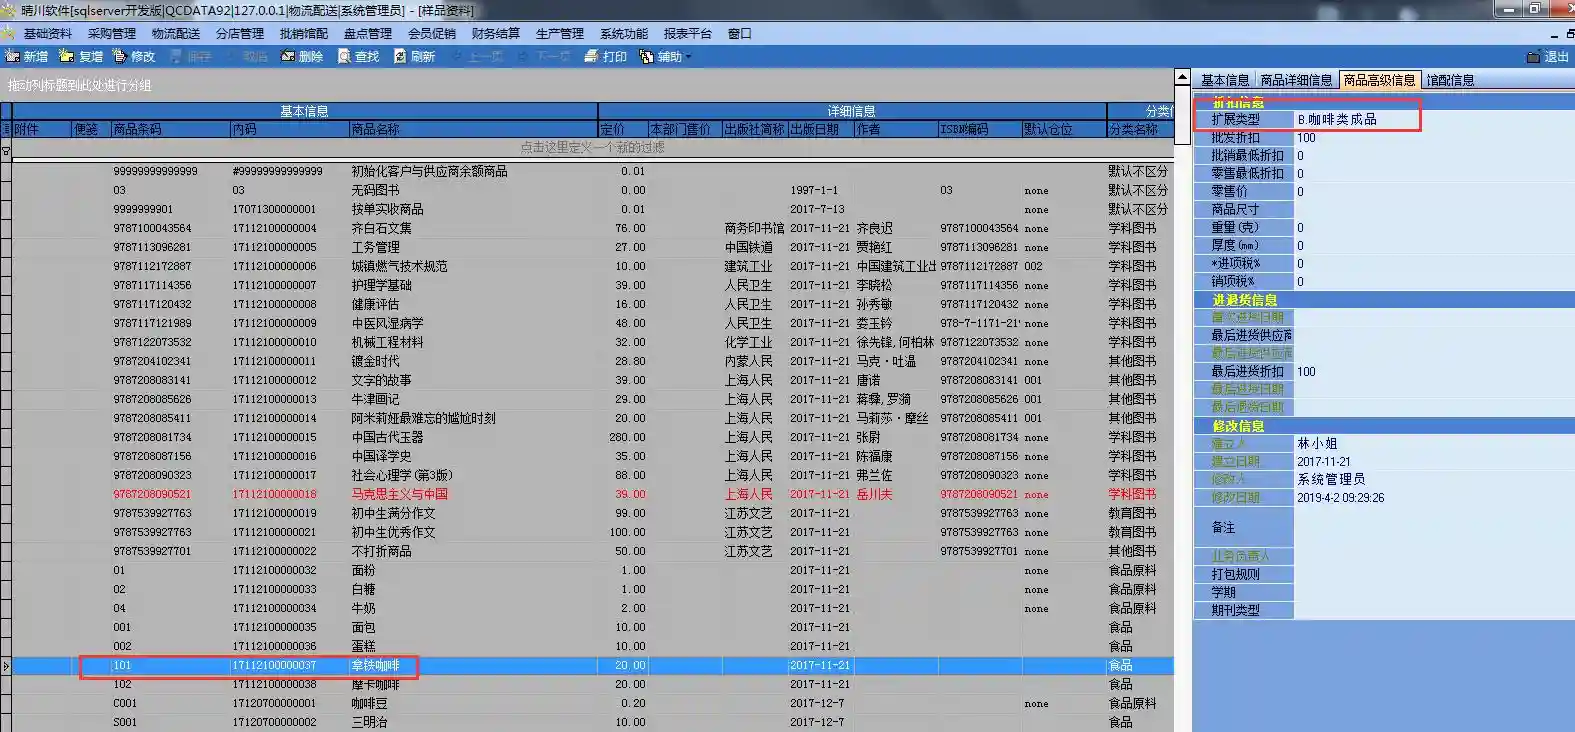Open the 查找 (search) tool
This screenshot has height=732, width=1575.
point(345,57)
